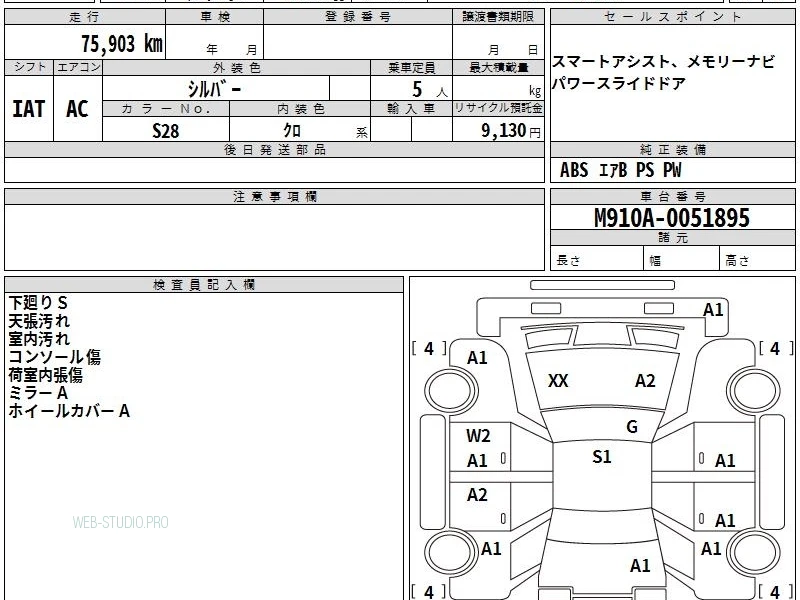
Task: Select the inspector note 下廻りS
Action: tap(38, 303)
